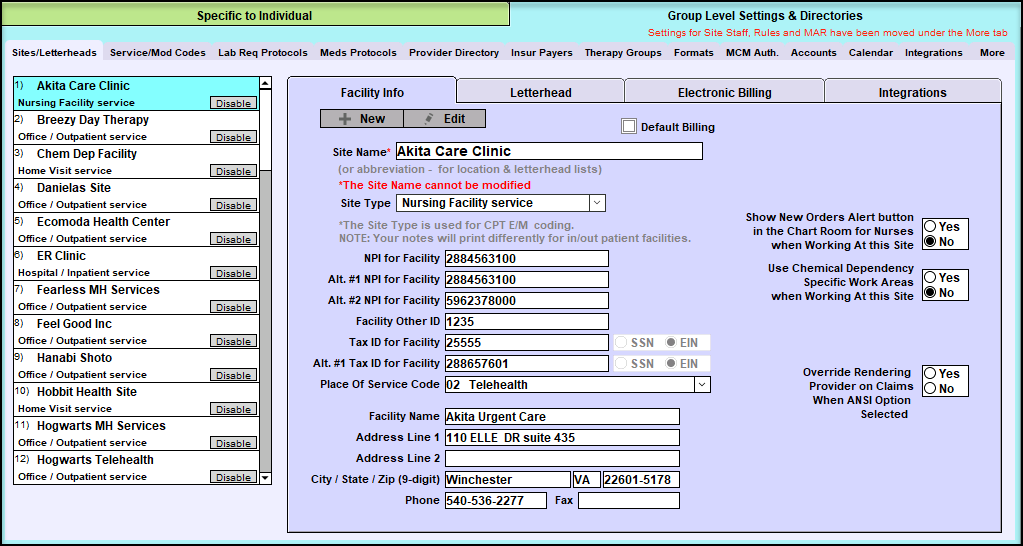Select Yes for Chemical Dependency Work Areas
Screen dimensions: 1023x546
(930, 278)
